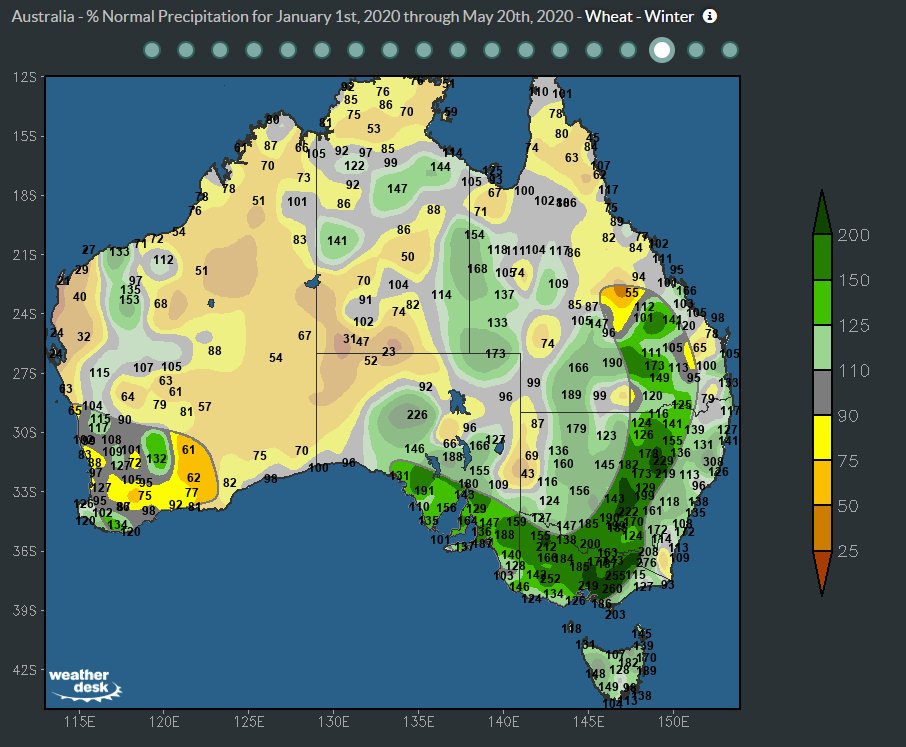
Task: Select the third slide indicator dot
Action: point(220,50)
